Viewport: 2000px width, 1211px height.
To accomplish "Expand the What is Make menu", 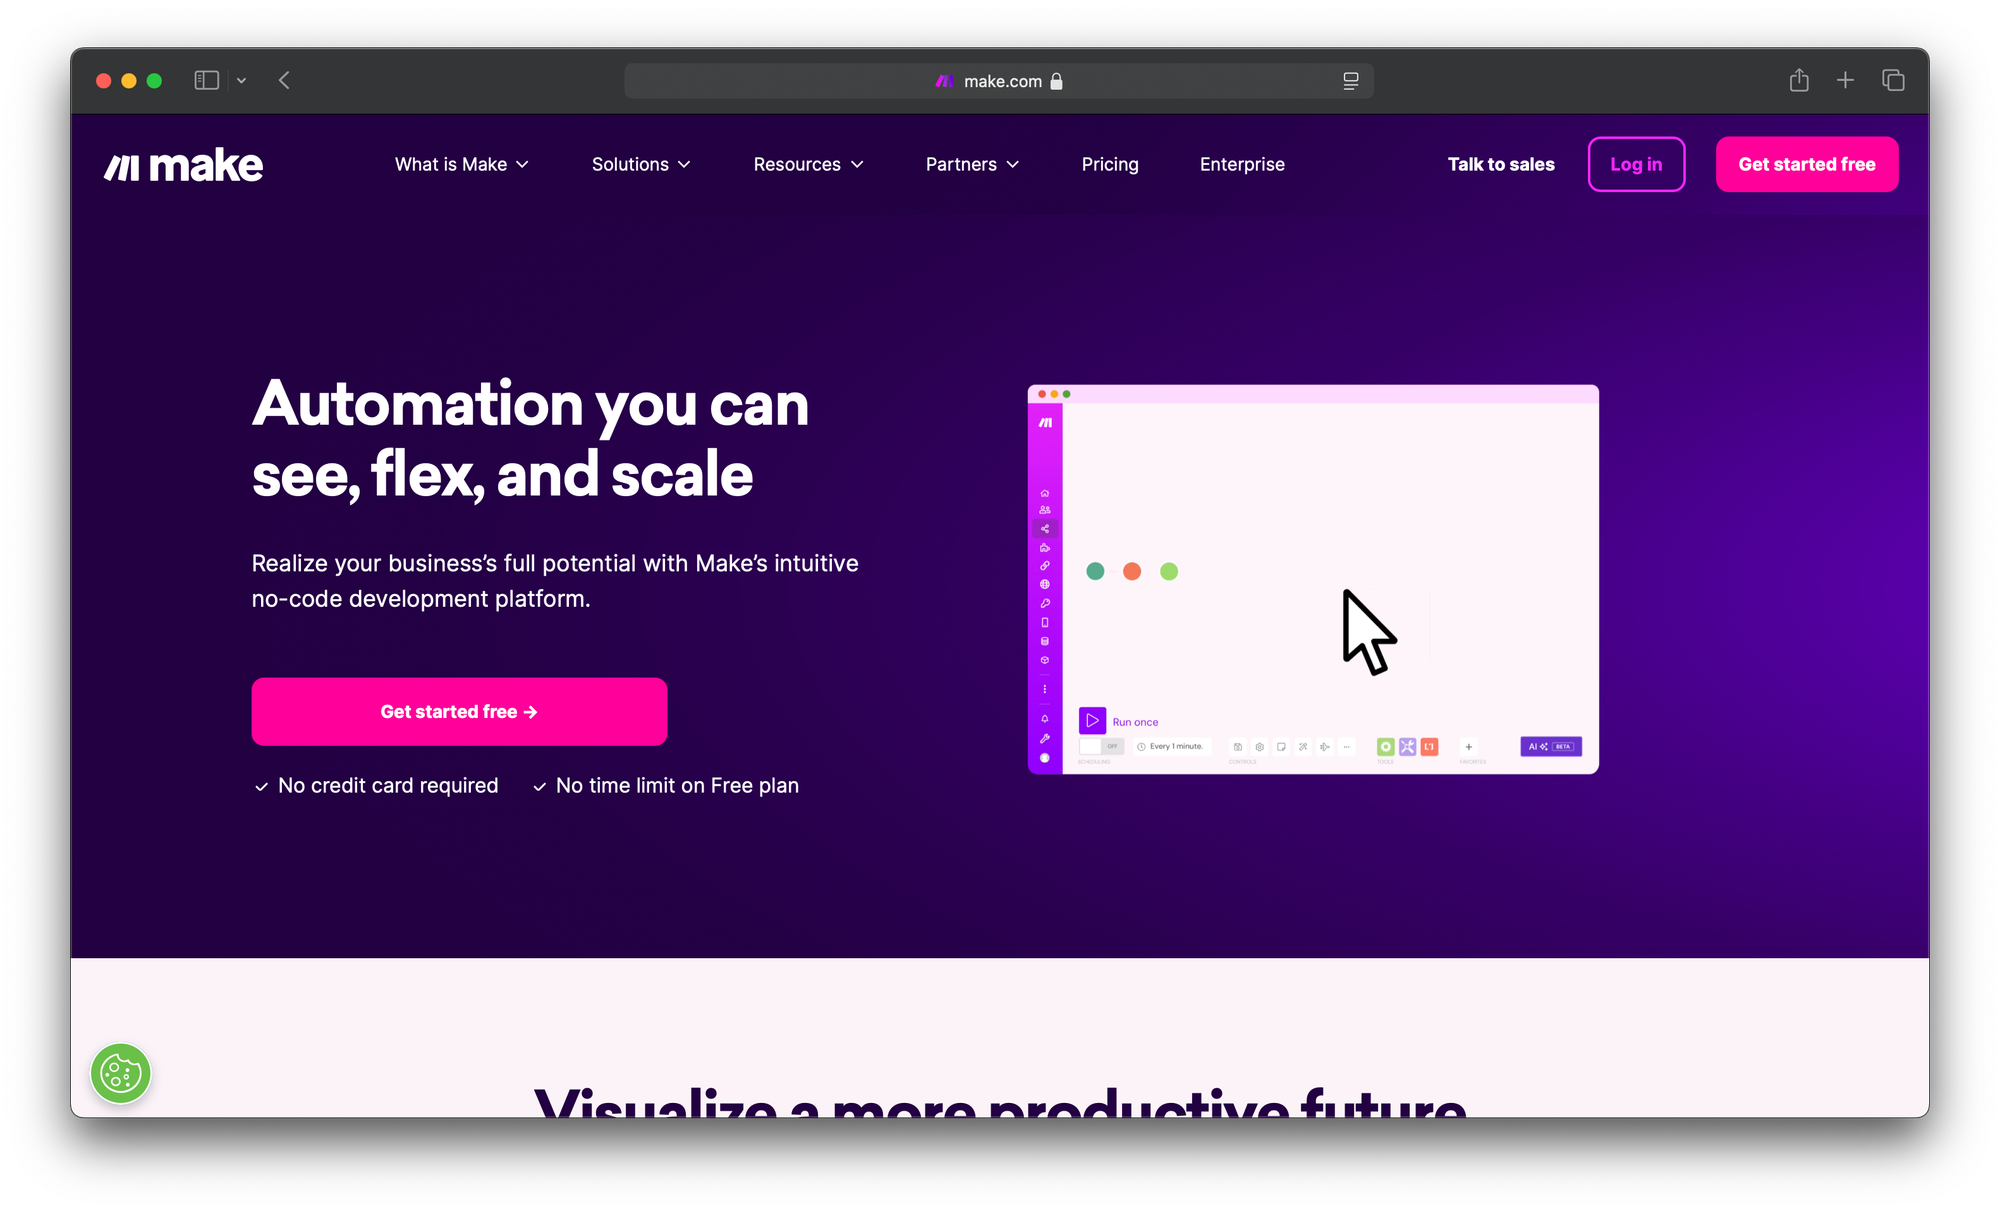I will click(461, 165).
